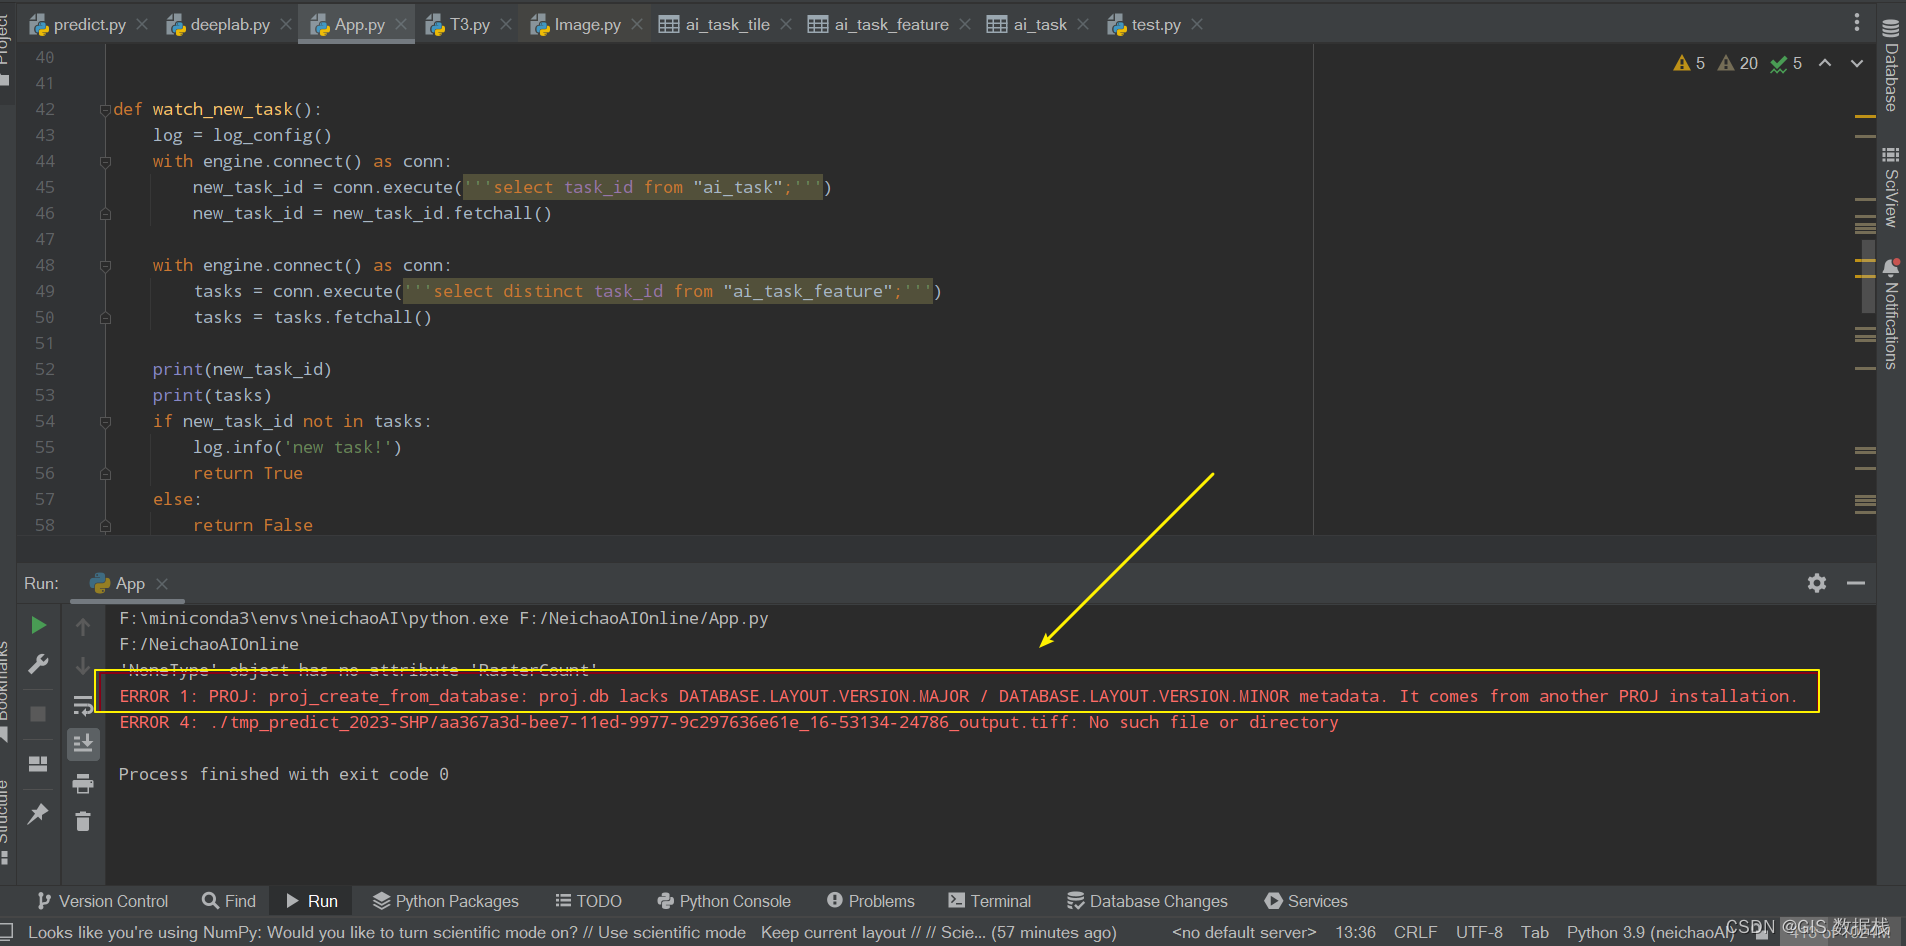Pin the Run tab
Screen dimensions: 1906x946
[x=38, y=814]
